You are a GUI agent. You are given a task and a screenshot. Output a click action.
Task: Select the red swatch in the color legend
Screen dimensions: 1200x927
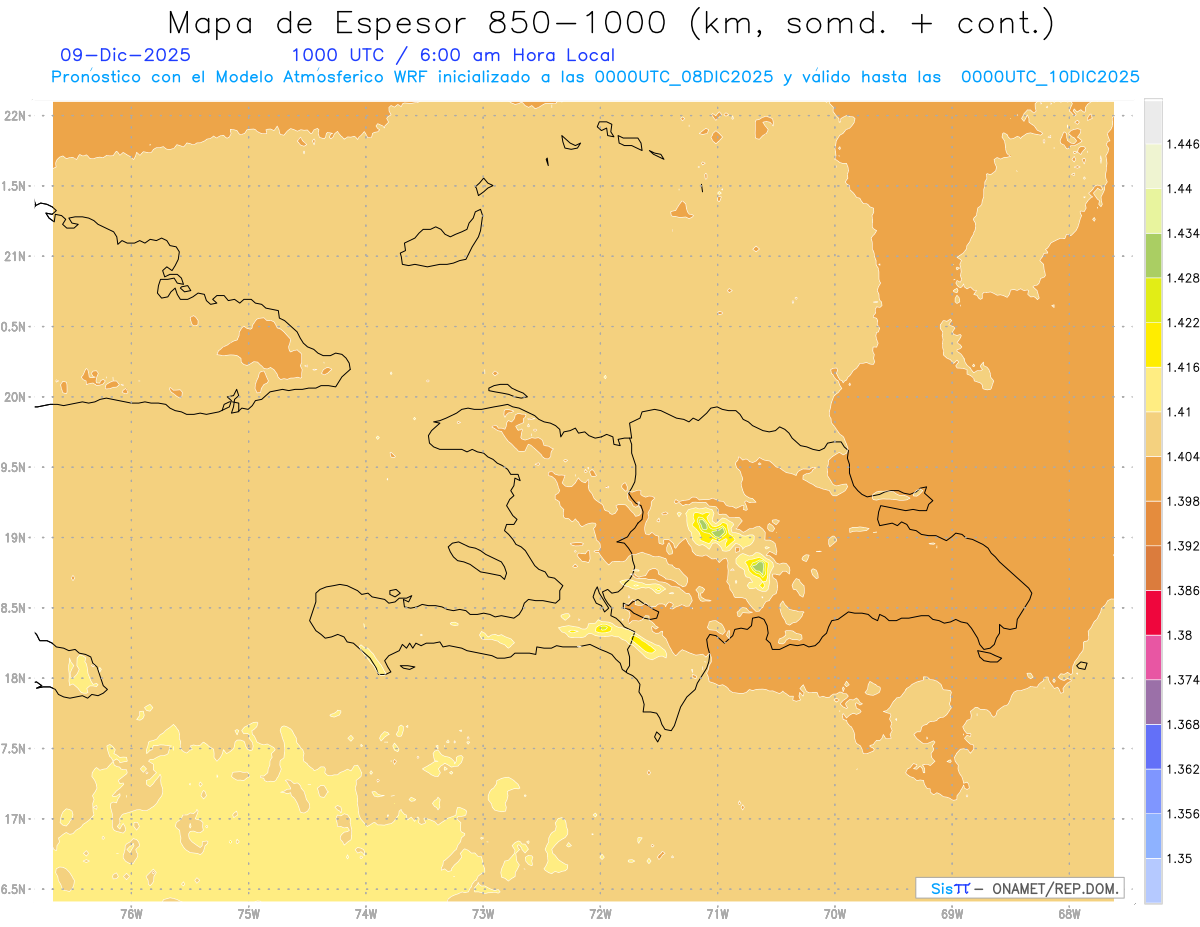pyautogui.click(x=1153, y=613)
